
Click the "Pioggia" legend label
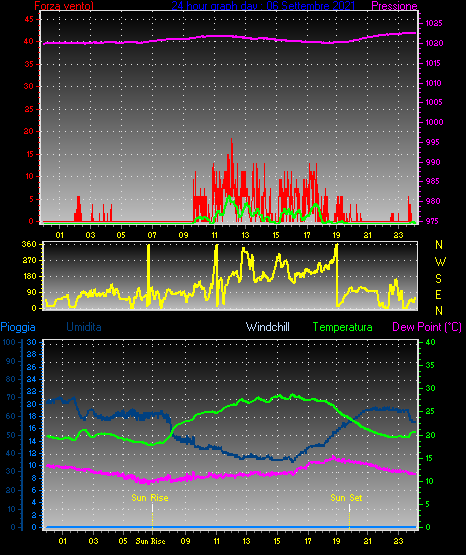[18, 327]
